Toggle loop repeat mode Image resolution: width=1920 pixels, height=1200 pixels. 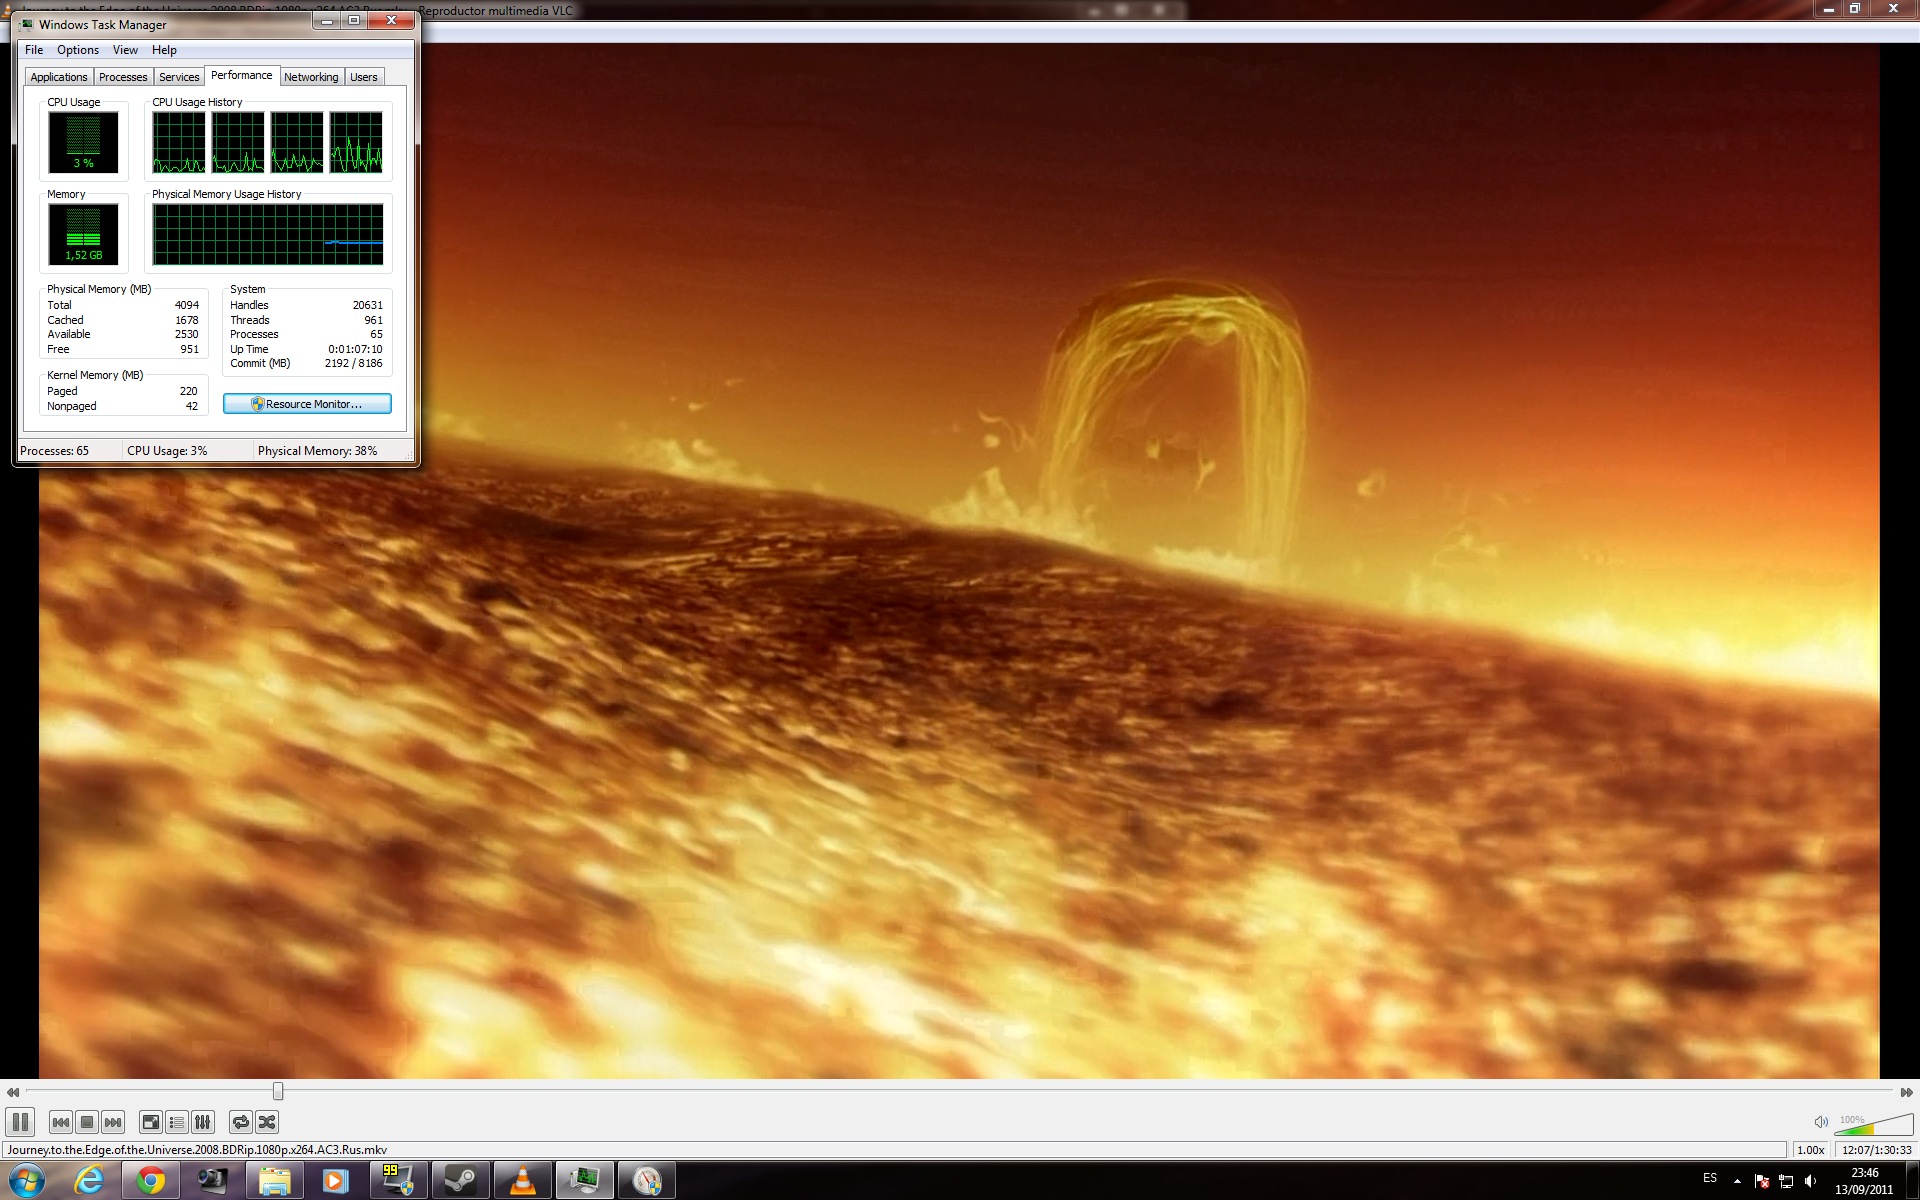point(240,1122)
